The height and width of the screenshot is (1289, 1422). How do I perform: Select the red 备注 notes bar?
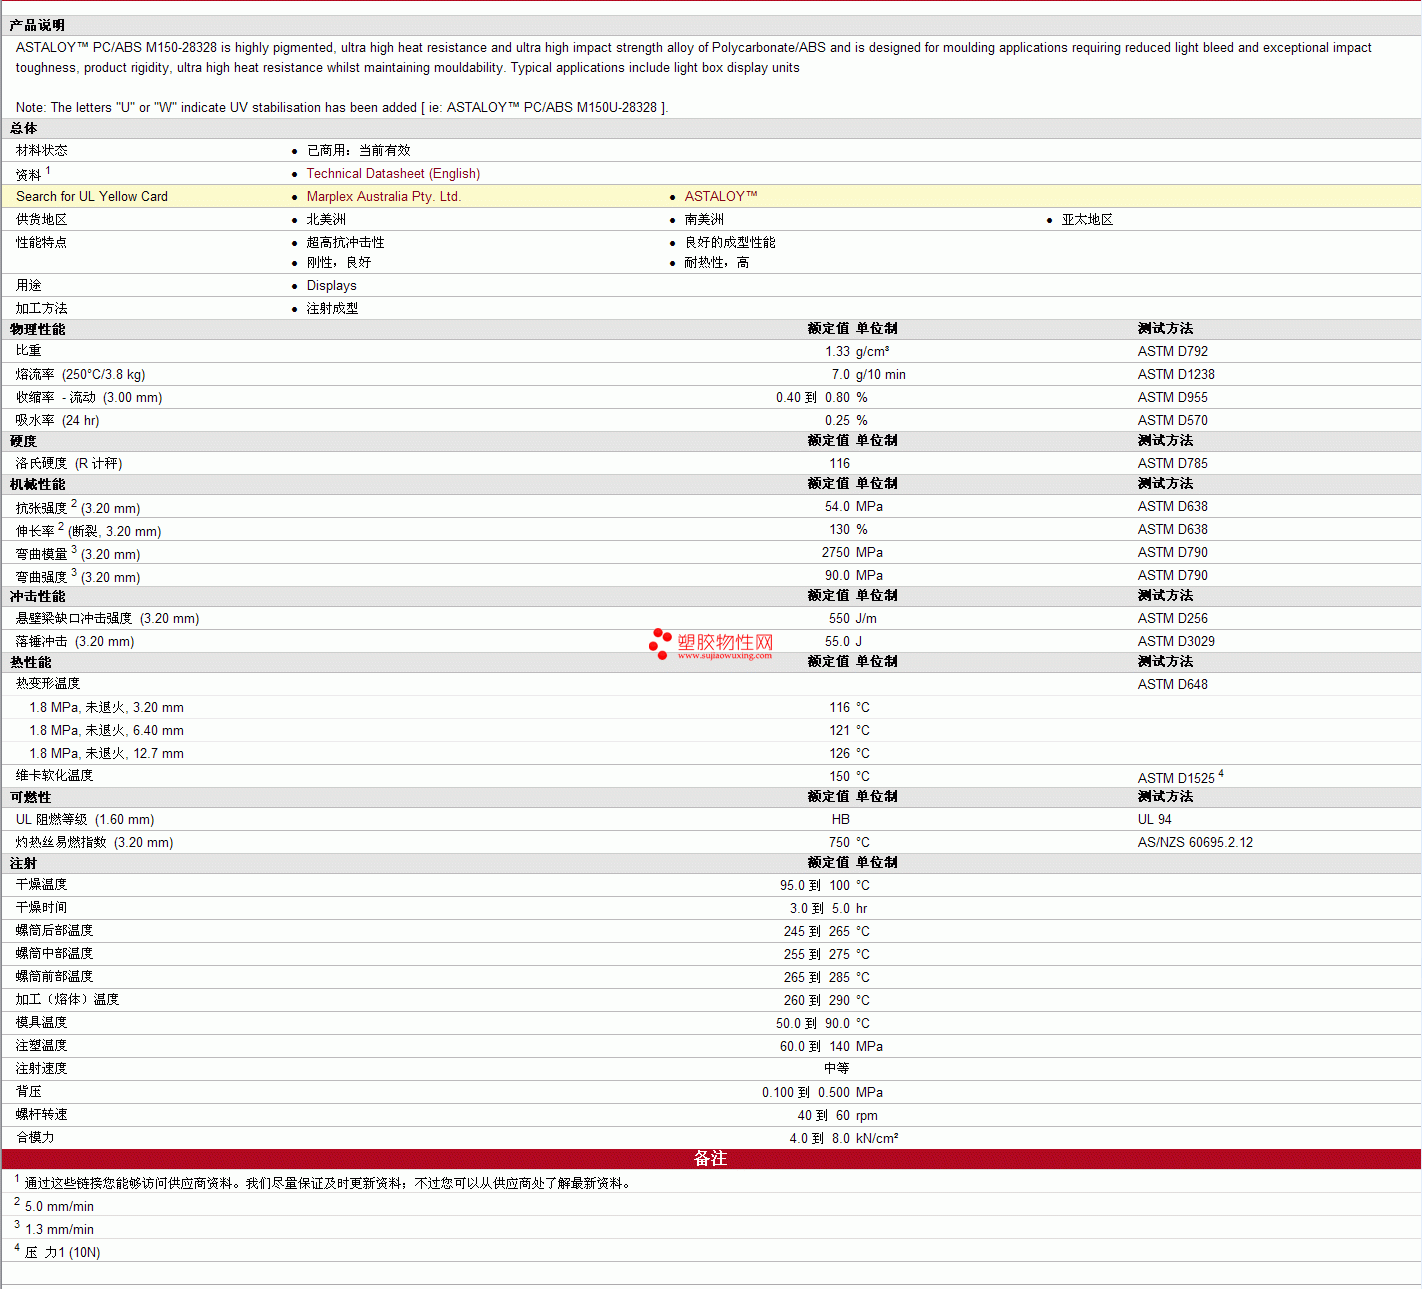tap(711, 1159)
